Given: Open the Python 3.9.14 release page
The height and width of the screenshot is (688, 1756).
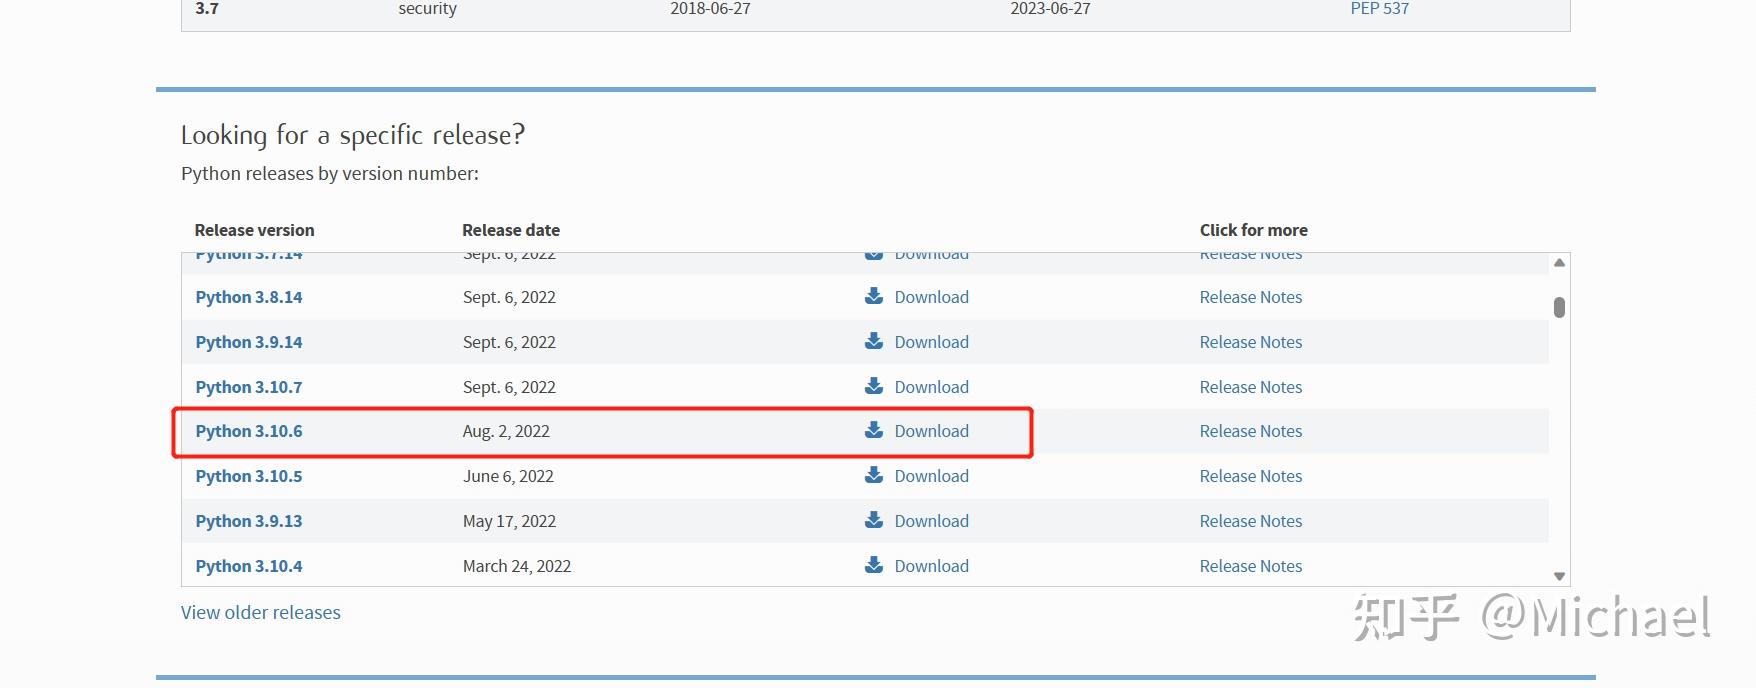Looking at the screenshot, I should [x=249, y=342].
